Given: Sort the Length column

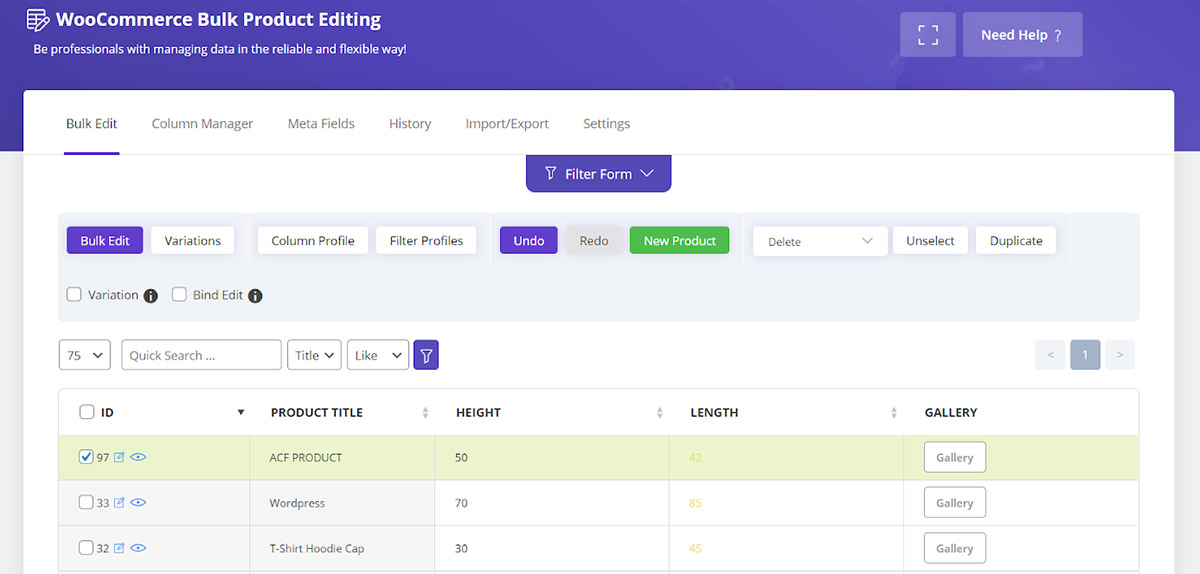Looking at the screenshot, I should click(x=894, y=413).
